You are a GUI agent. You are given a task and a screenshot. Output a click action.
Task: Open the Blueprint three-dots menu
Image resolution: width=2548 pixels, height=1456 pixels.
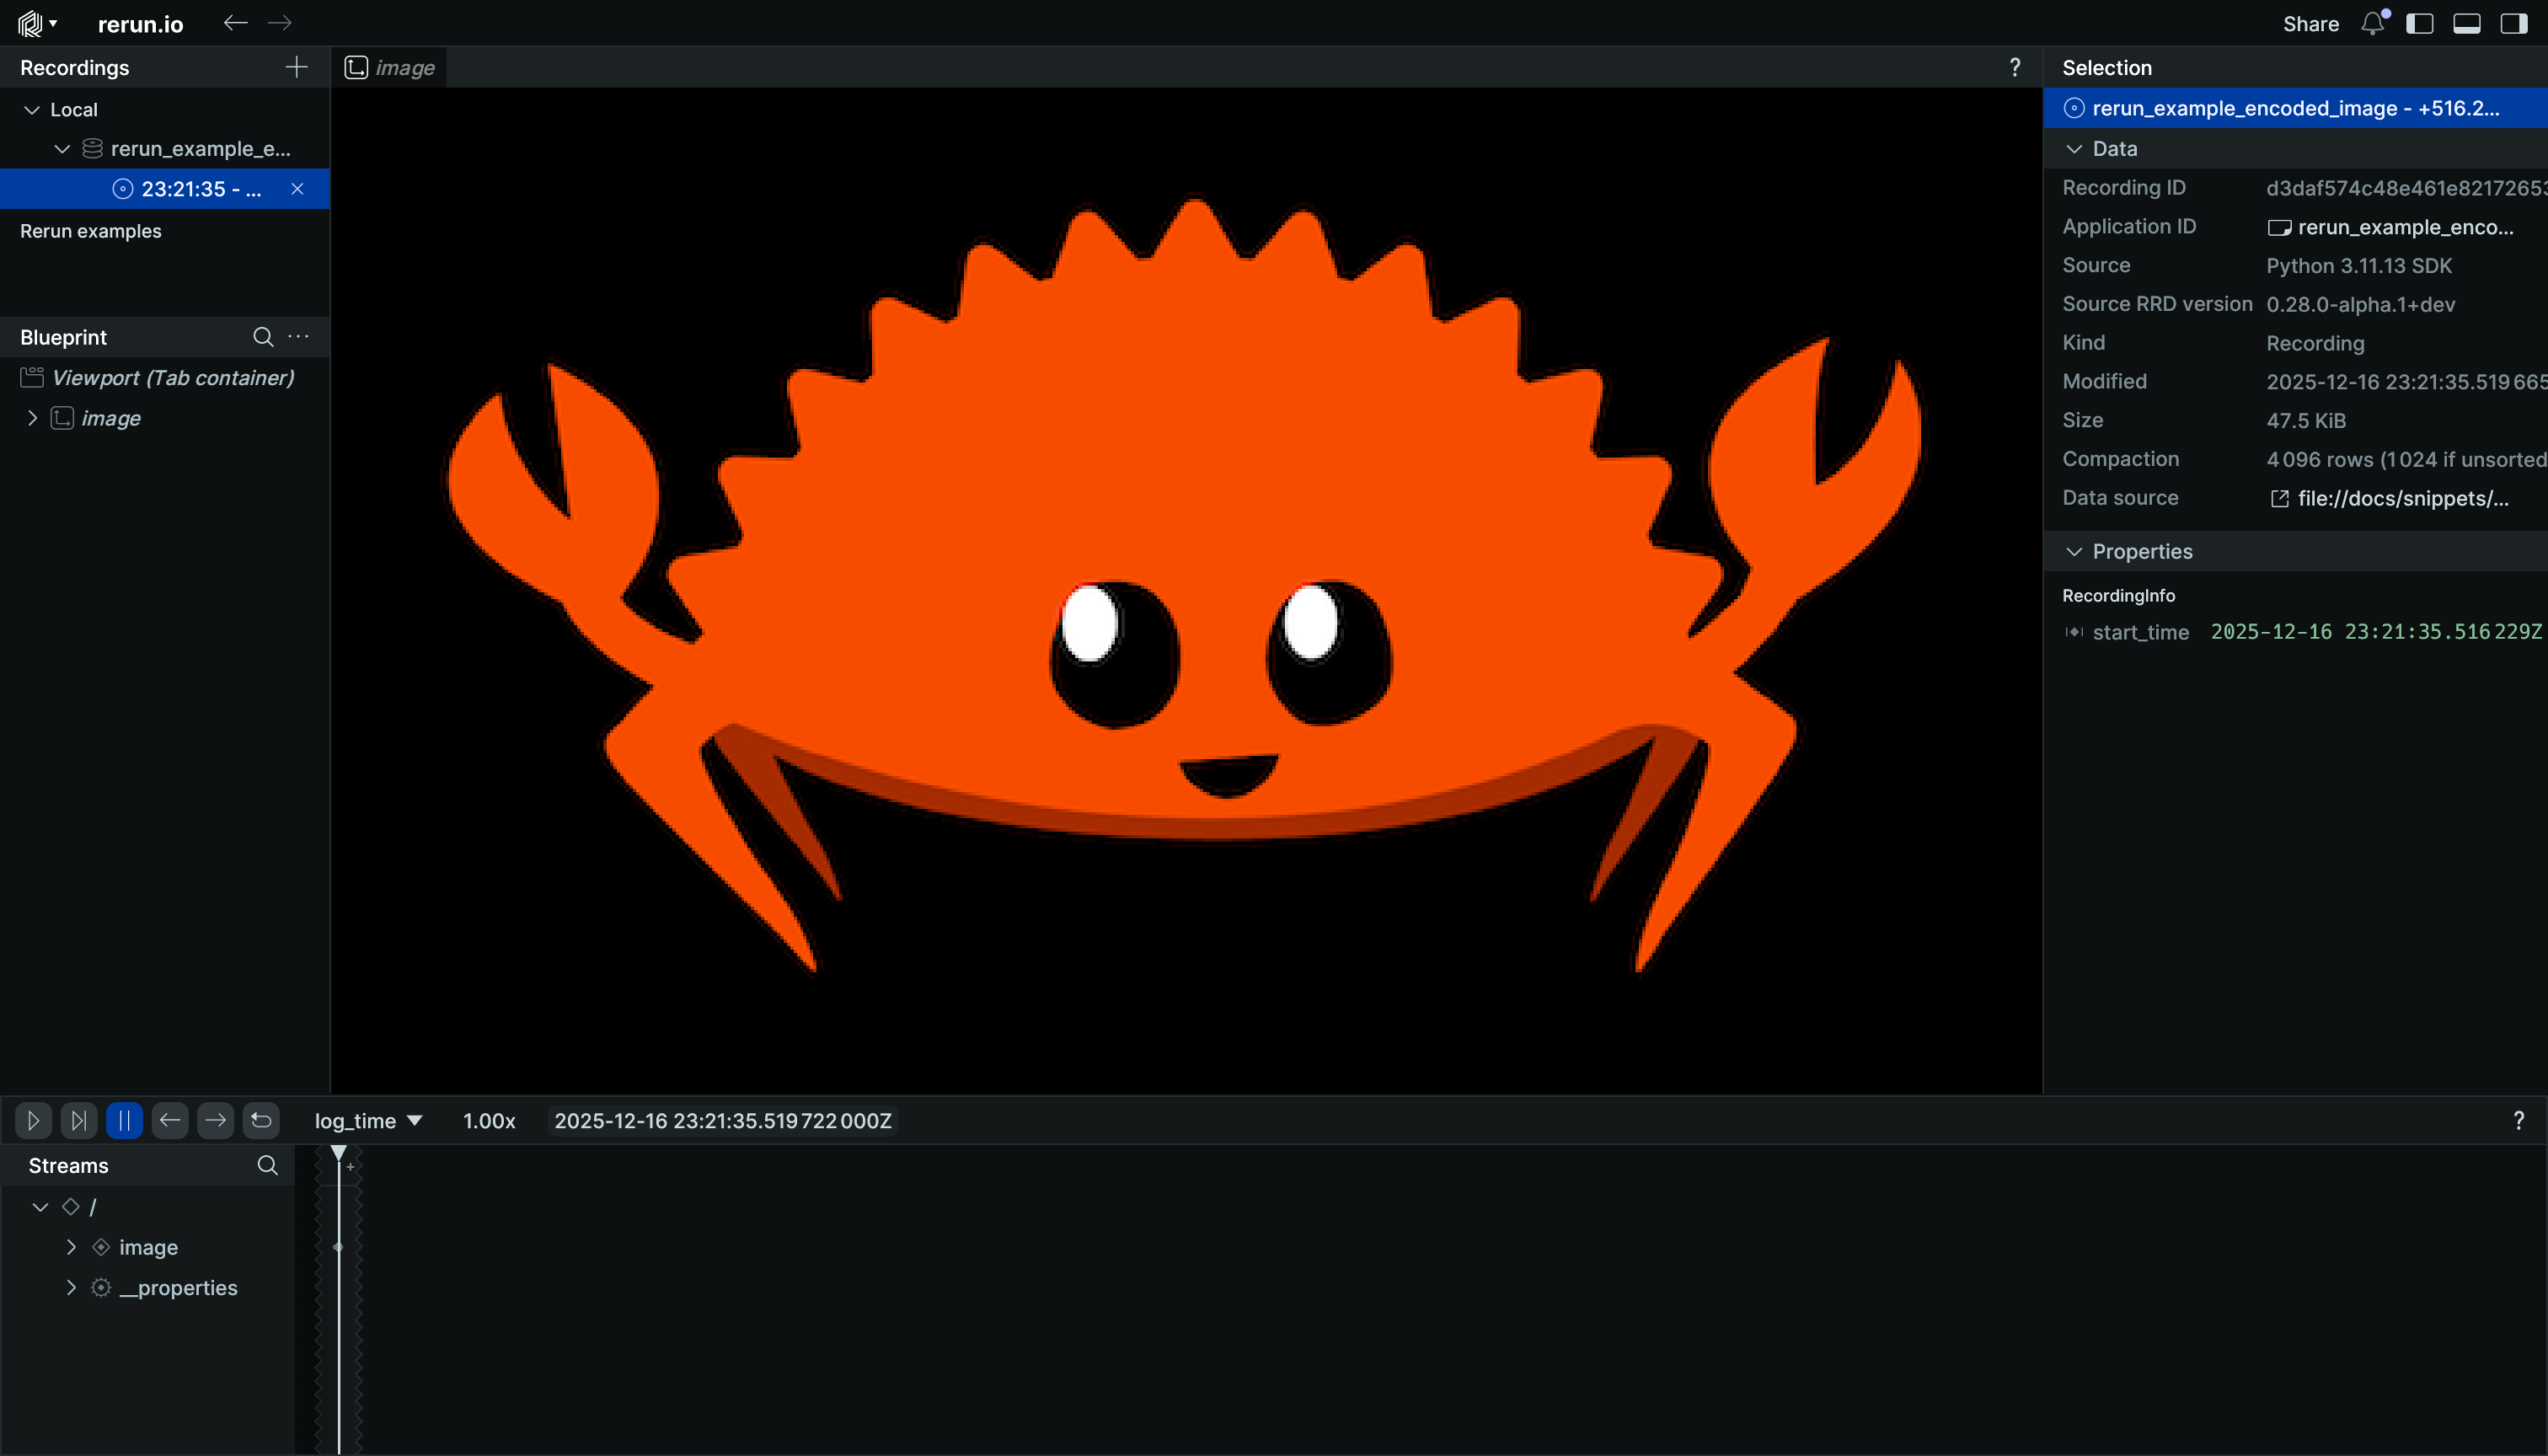point(298,337)
